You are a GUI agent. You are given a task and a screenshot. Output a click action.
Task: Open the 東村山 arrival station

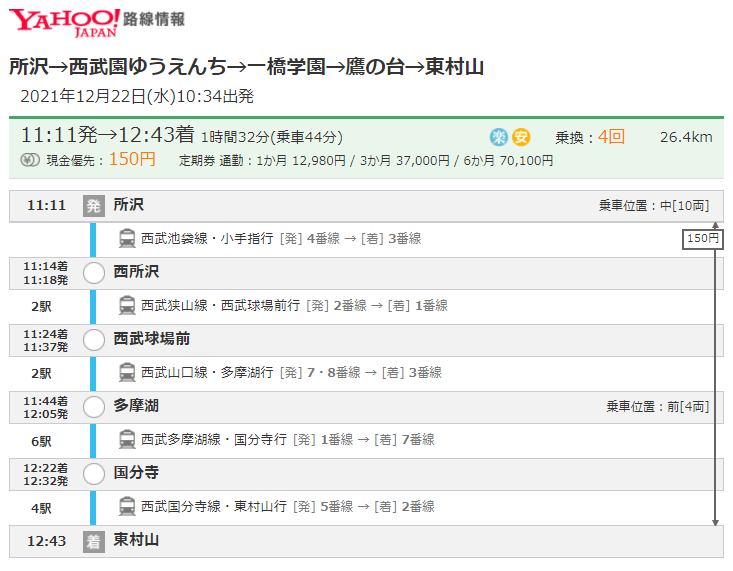click(x=136, y=540)
